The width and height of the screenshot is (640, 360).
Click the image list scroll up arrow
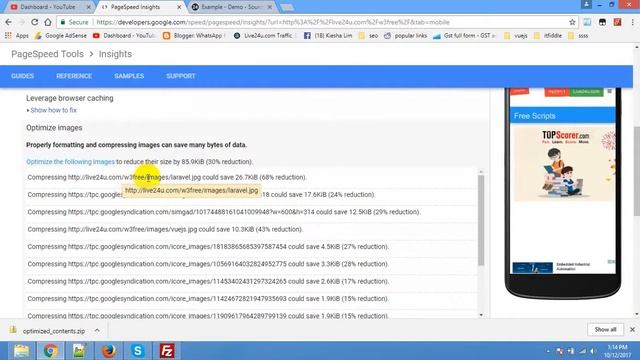point(481,172)
